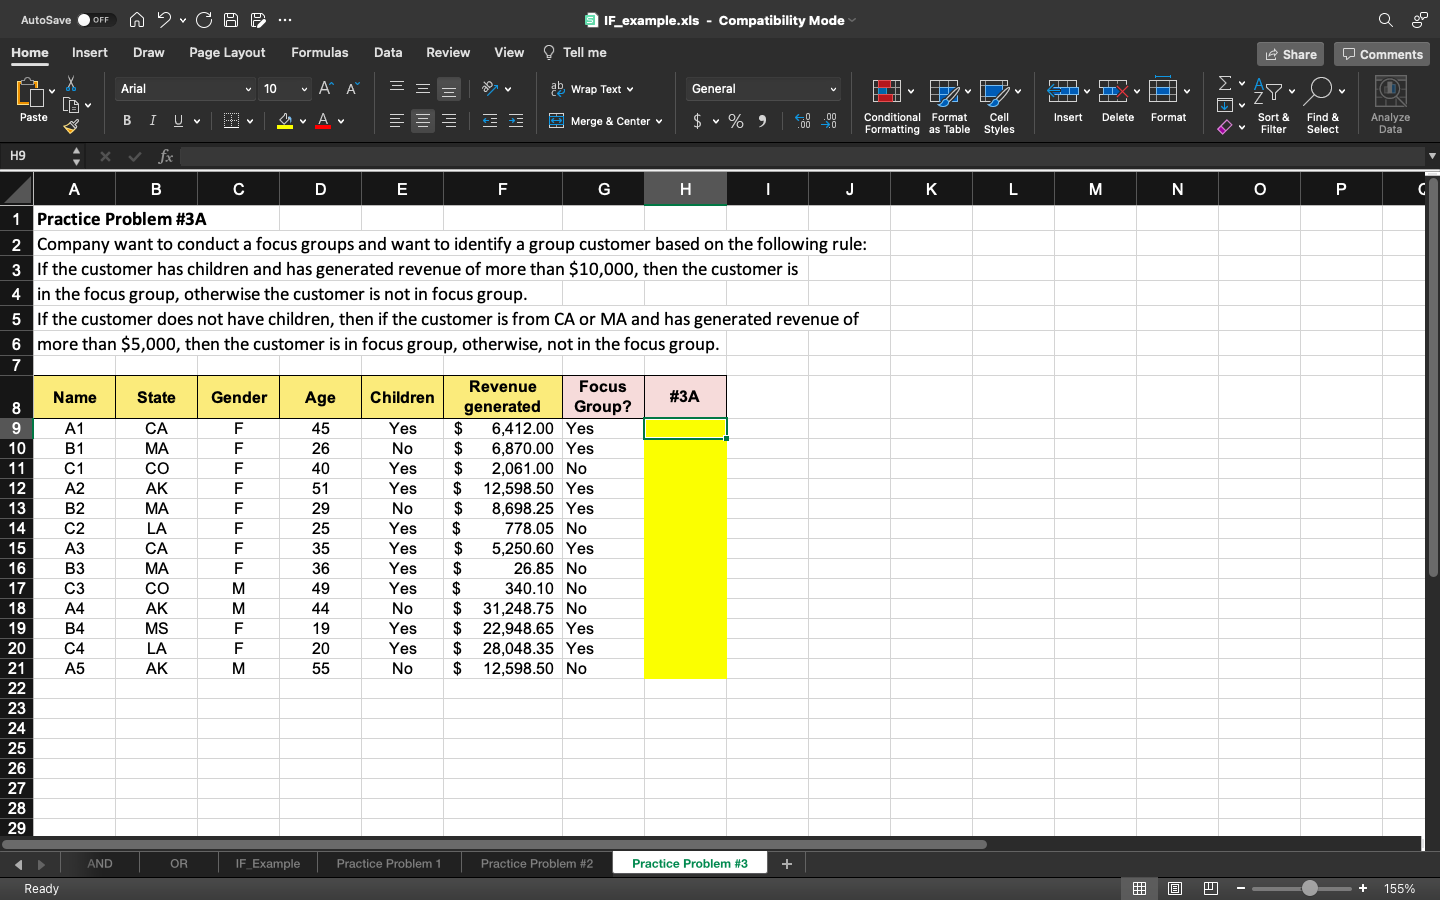Click the zoom slider handle

point(1310,888)
